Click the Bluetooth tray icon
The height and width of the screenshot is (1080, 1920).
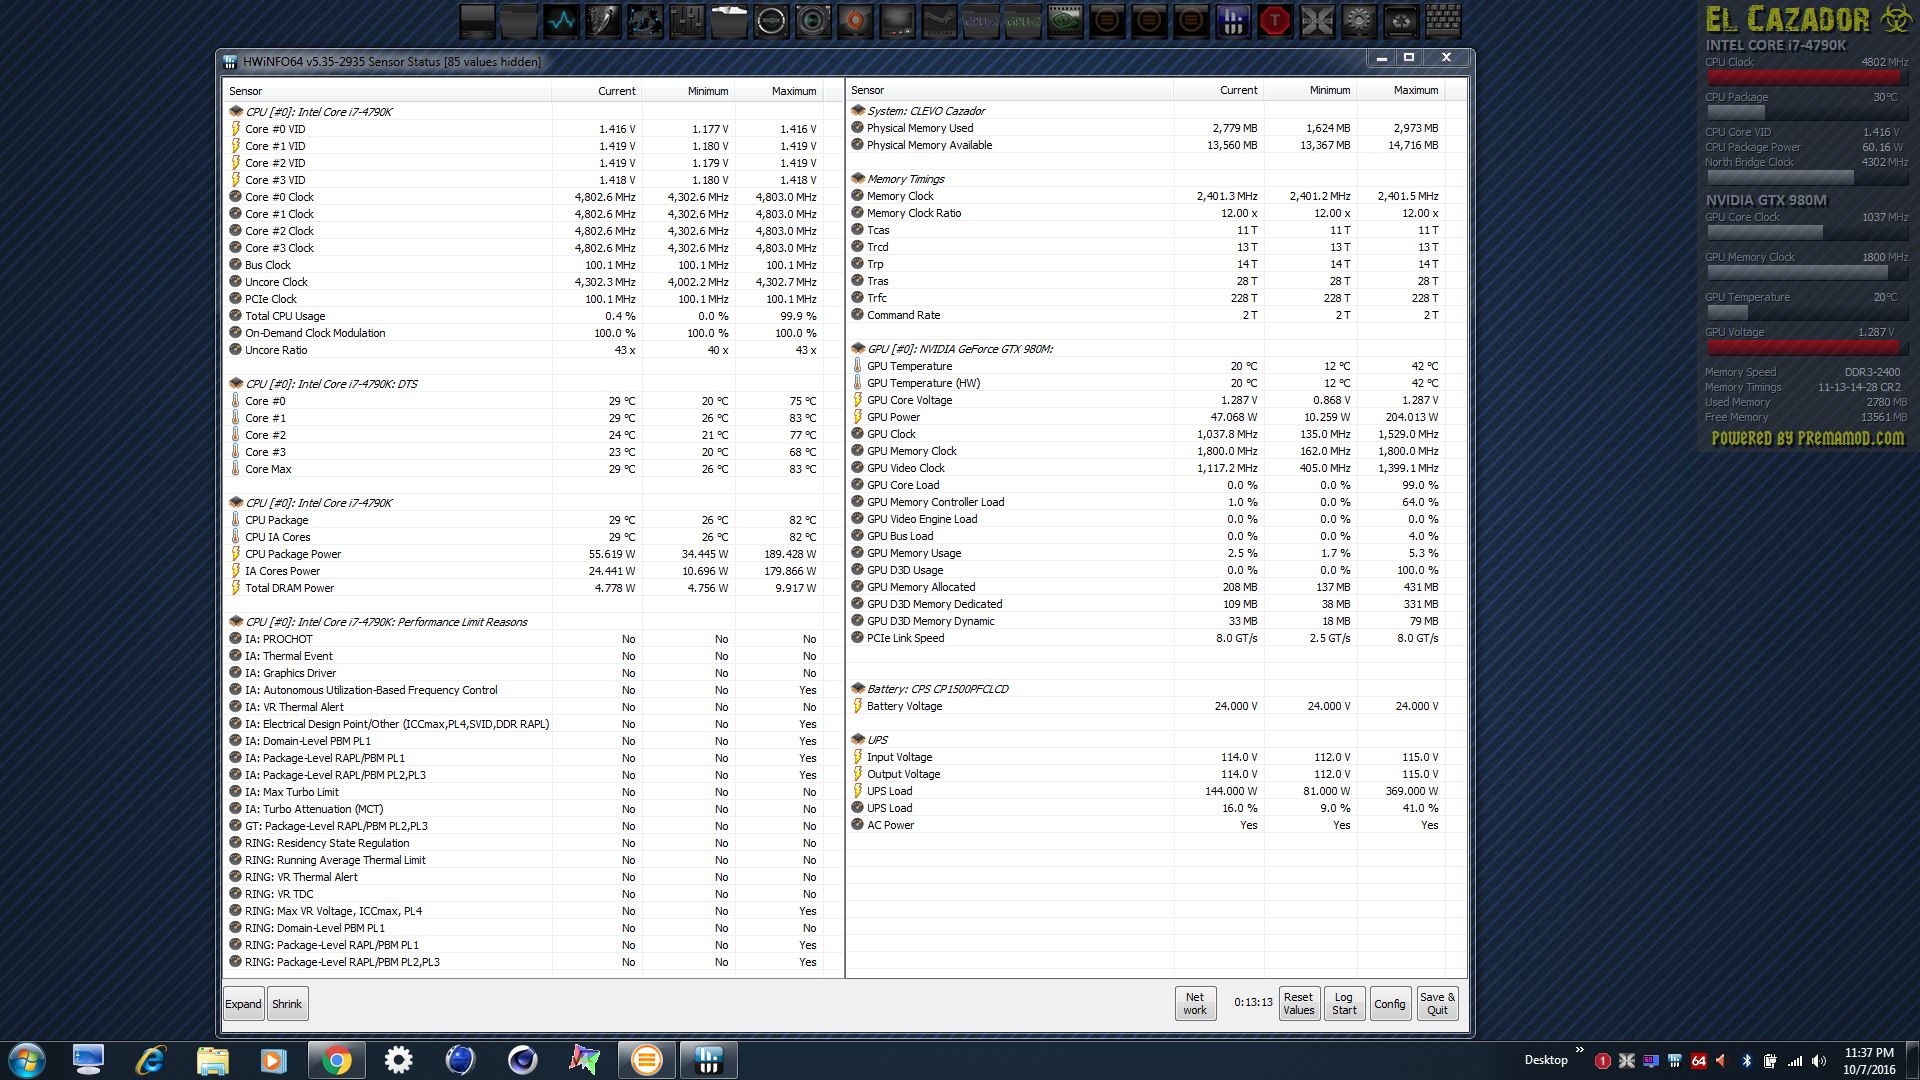[1747, 1061]
